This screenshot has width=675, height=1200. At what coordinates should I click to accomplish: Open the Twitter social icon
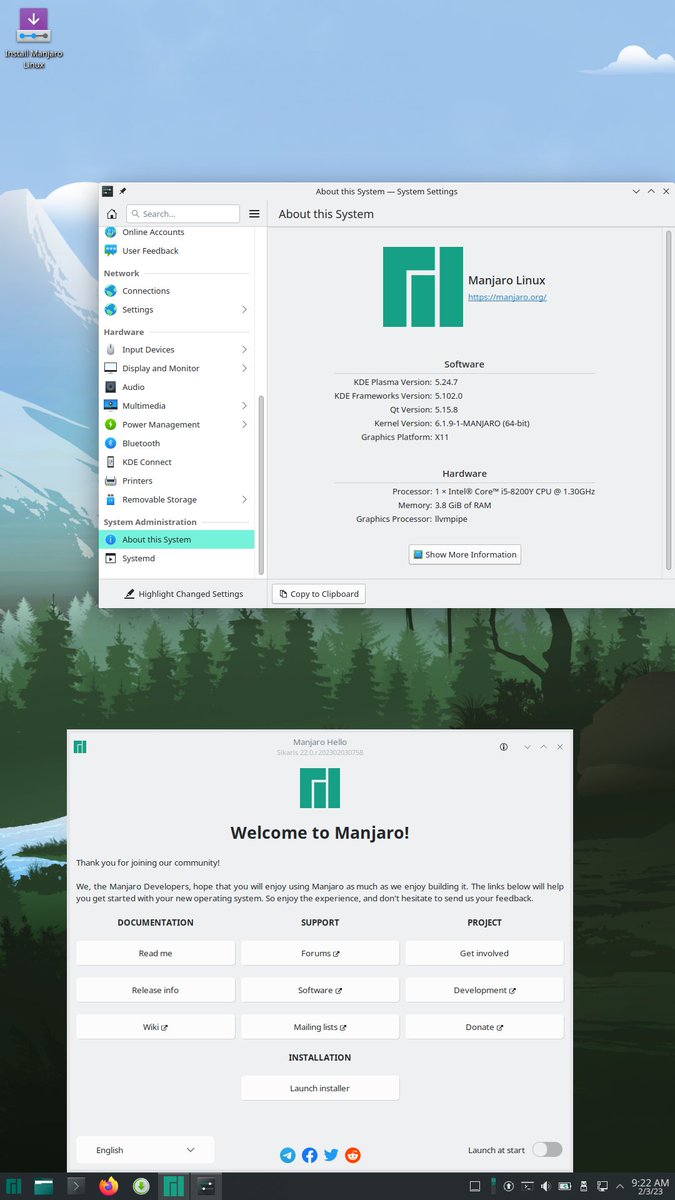click(331, 1155)
